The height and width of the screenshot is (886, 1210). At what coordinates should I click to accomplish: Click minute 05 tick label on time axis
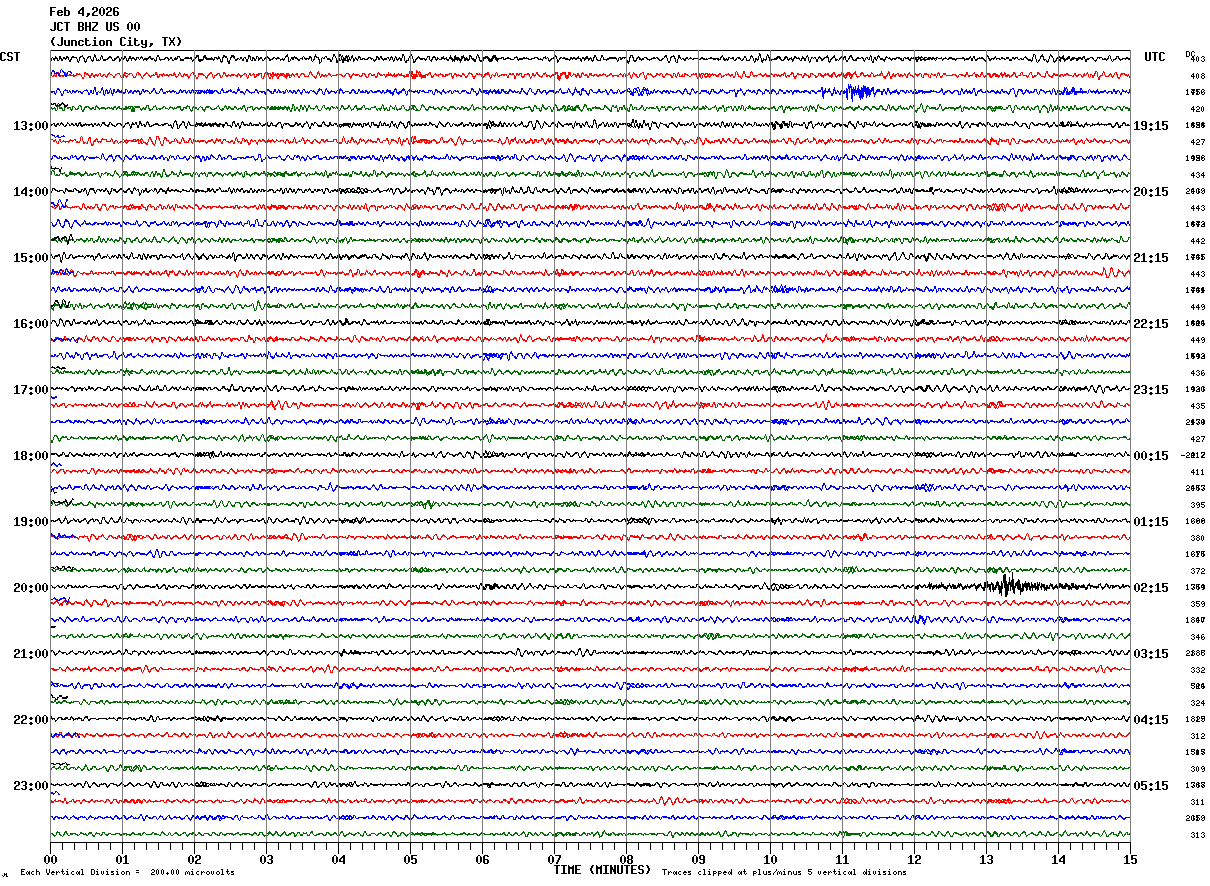tap(410, 859)
